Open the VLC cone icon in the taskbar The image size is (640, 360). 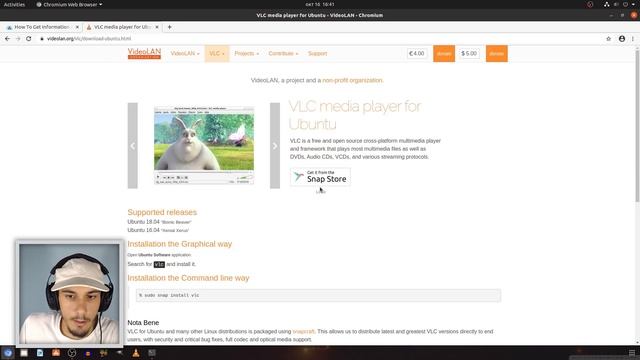136,353
